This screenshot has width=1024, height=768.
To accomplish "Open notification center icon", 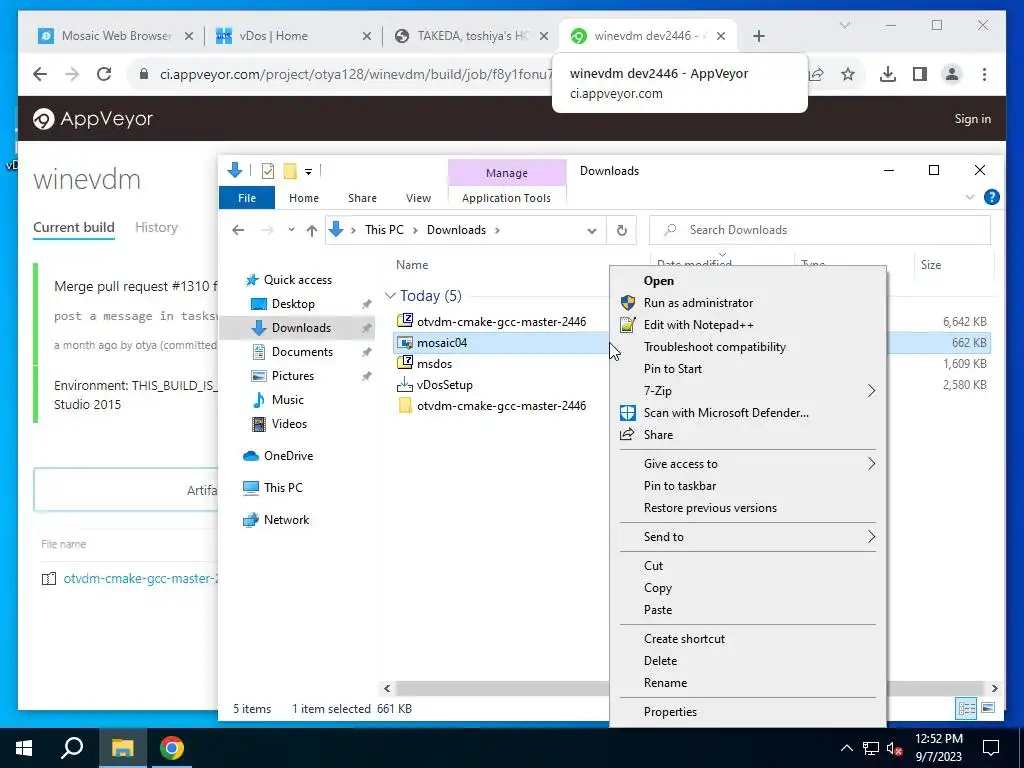I will coord(991,748).
